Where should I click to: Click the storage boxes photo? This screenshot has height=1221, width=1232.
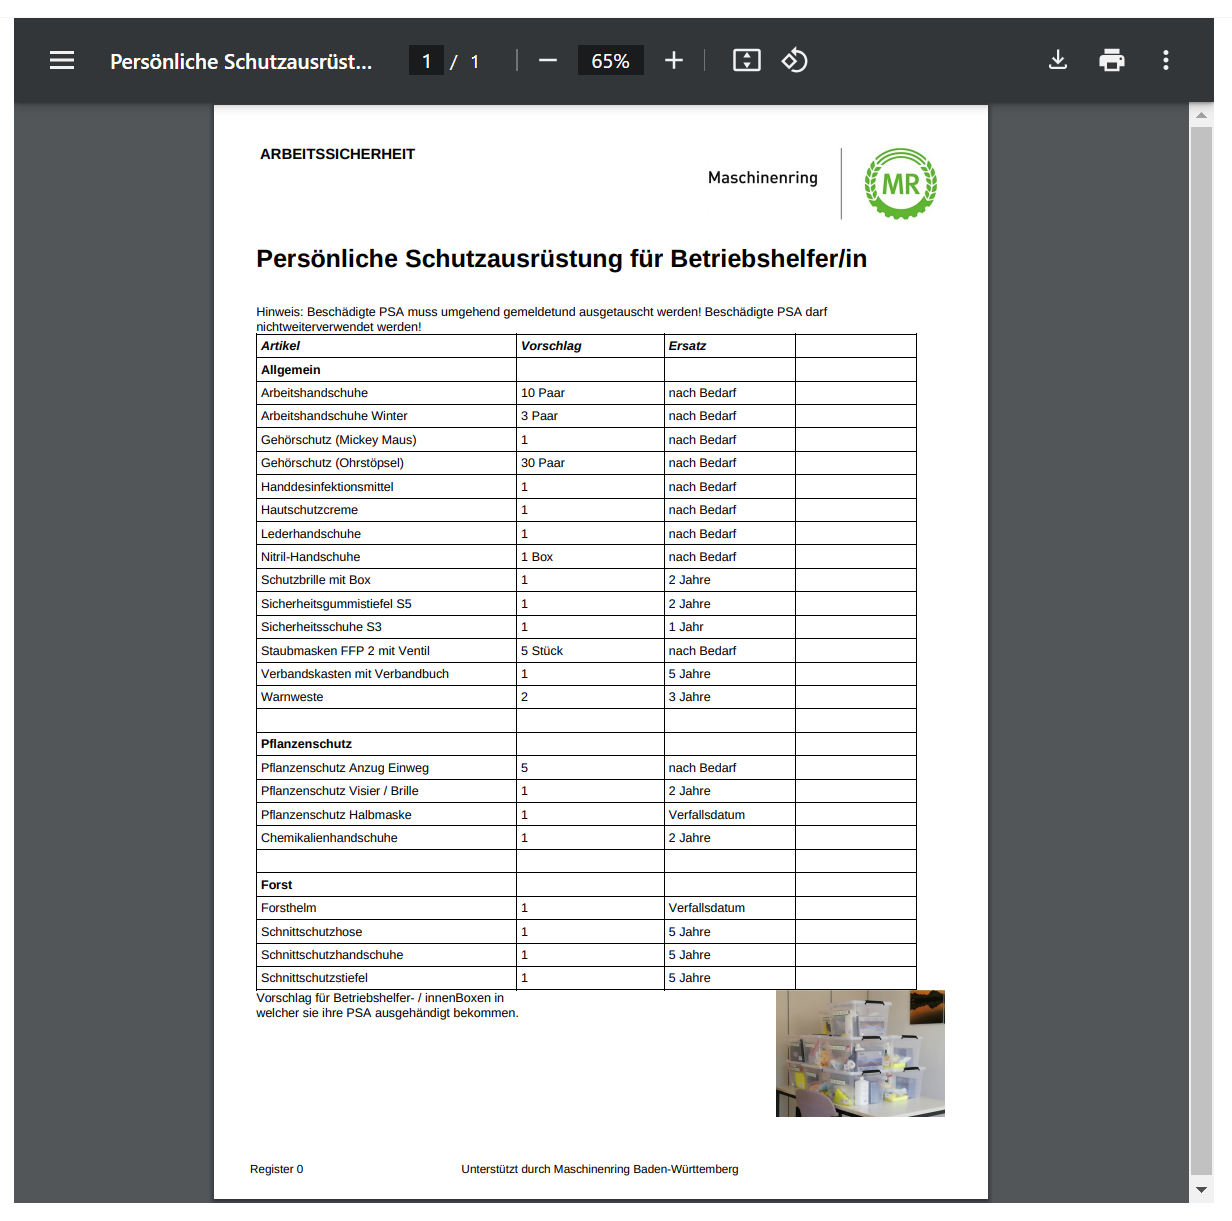860,1053
